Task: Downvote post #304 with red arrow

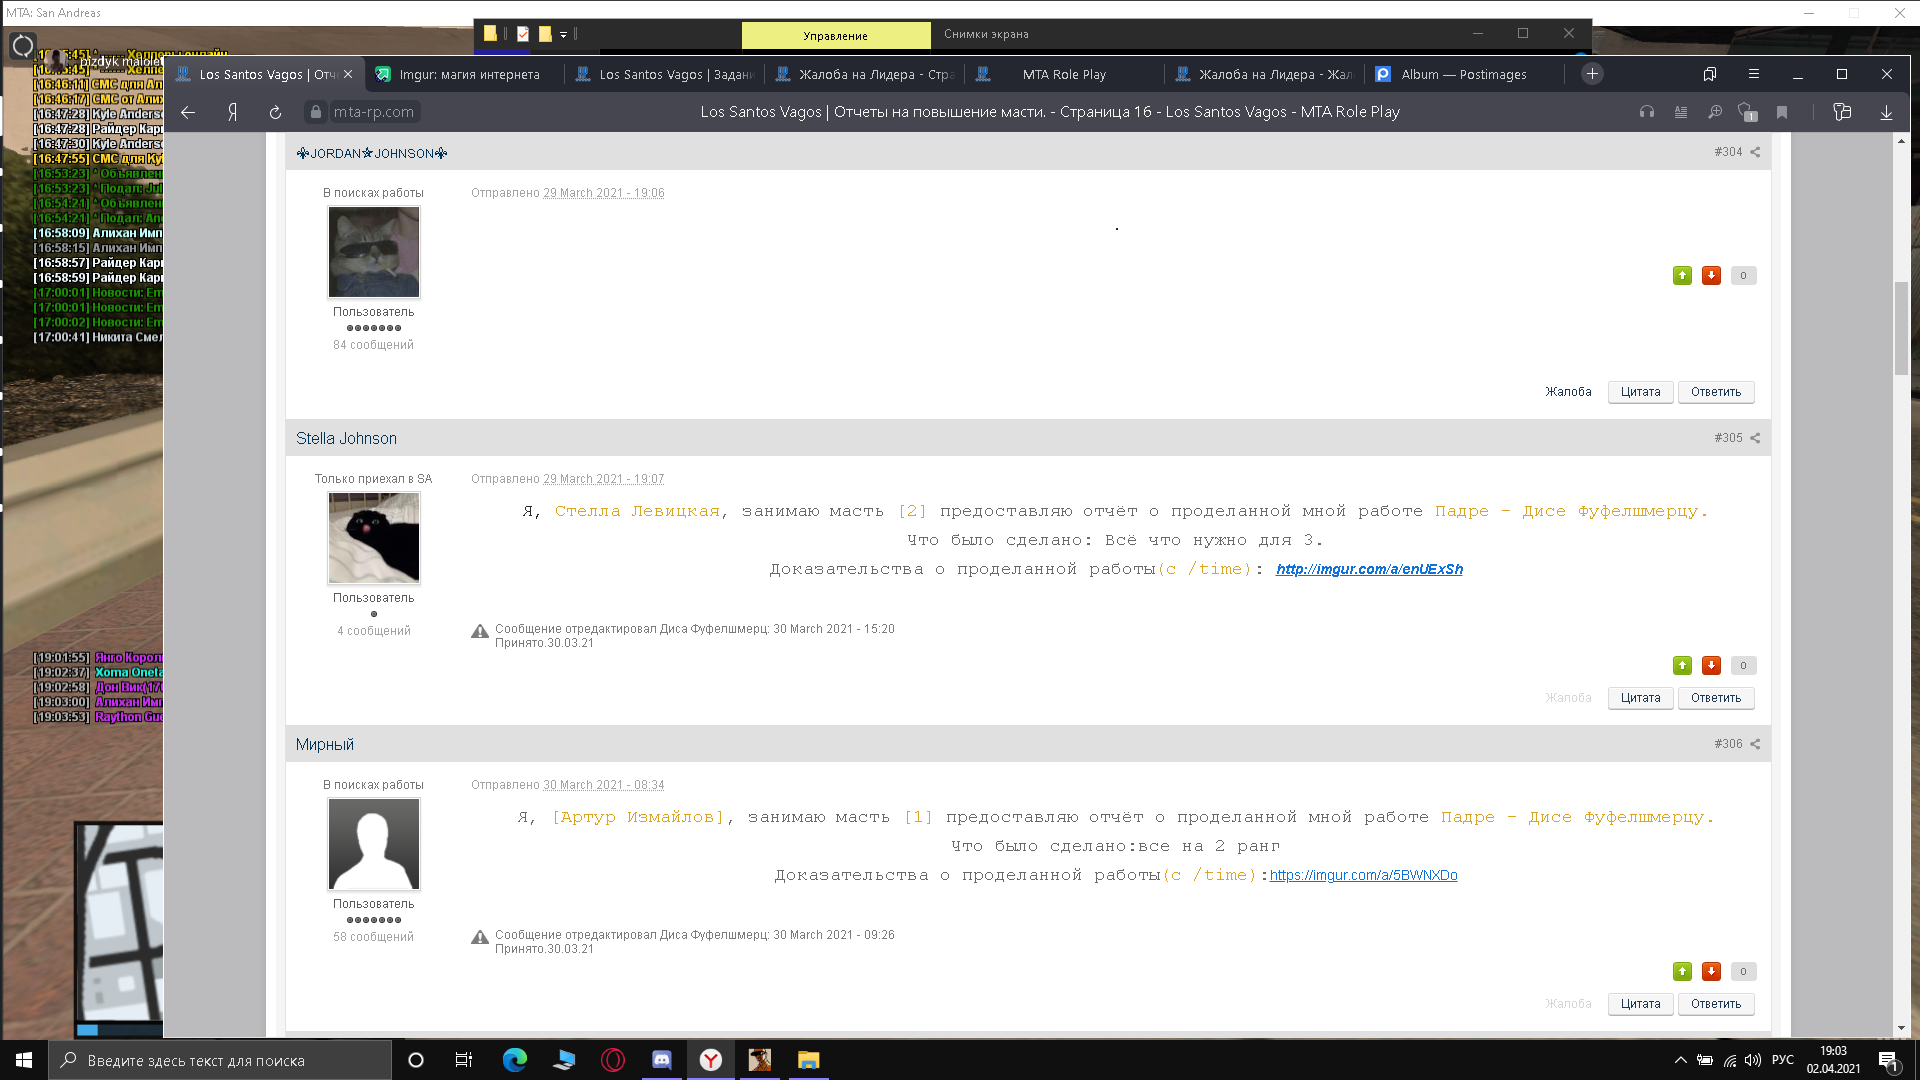Action: 1711,276
